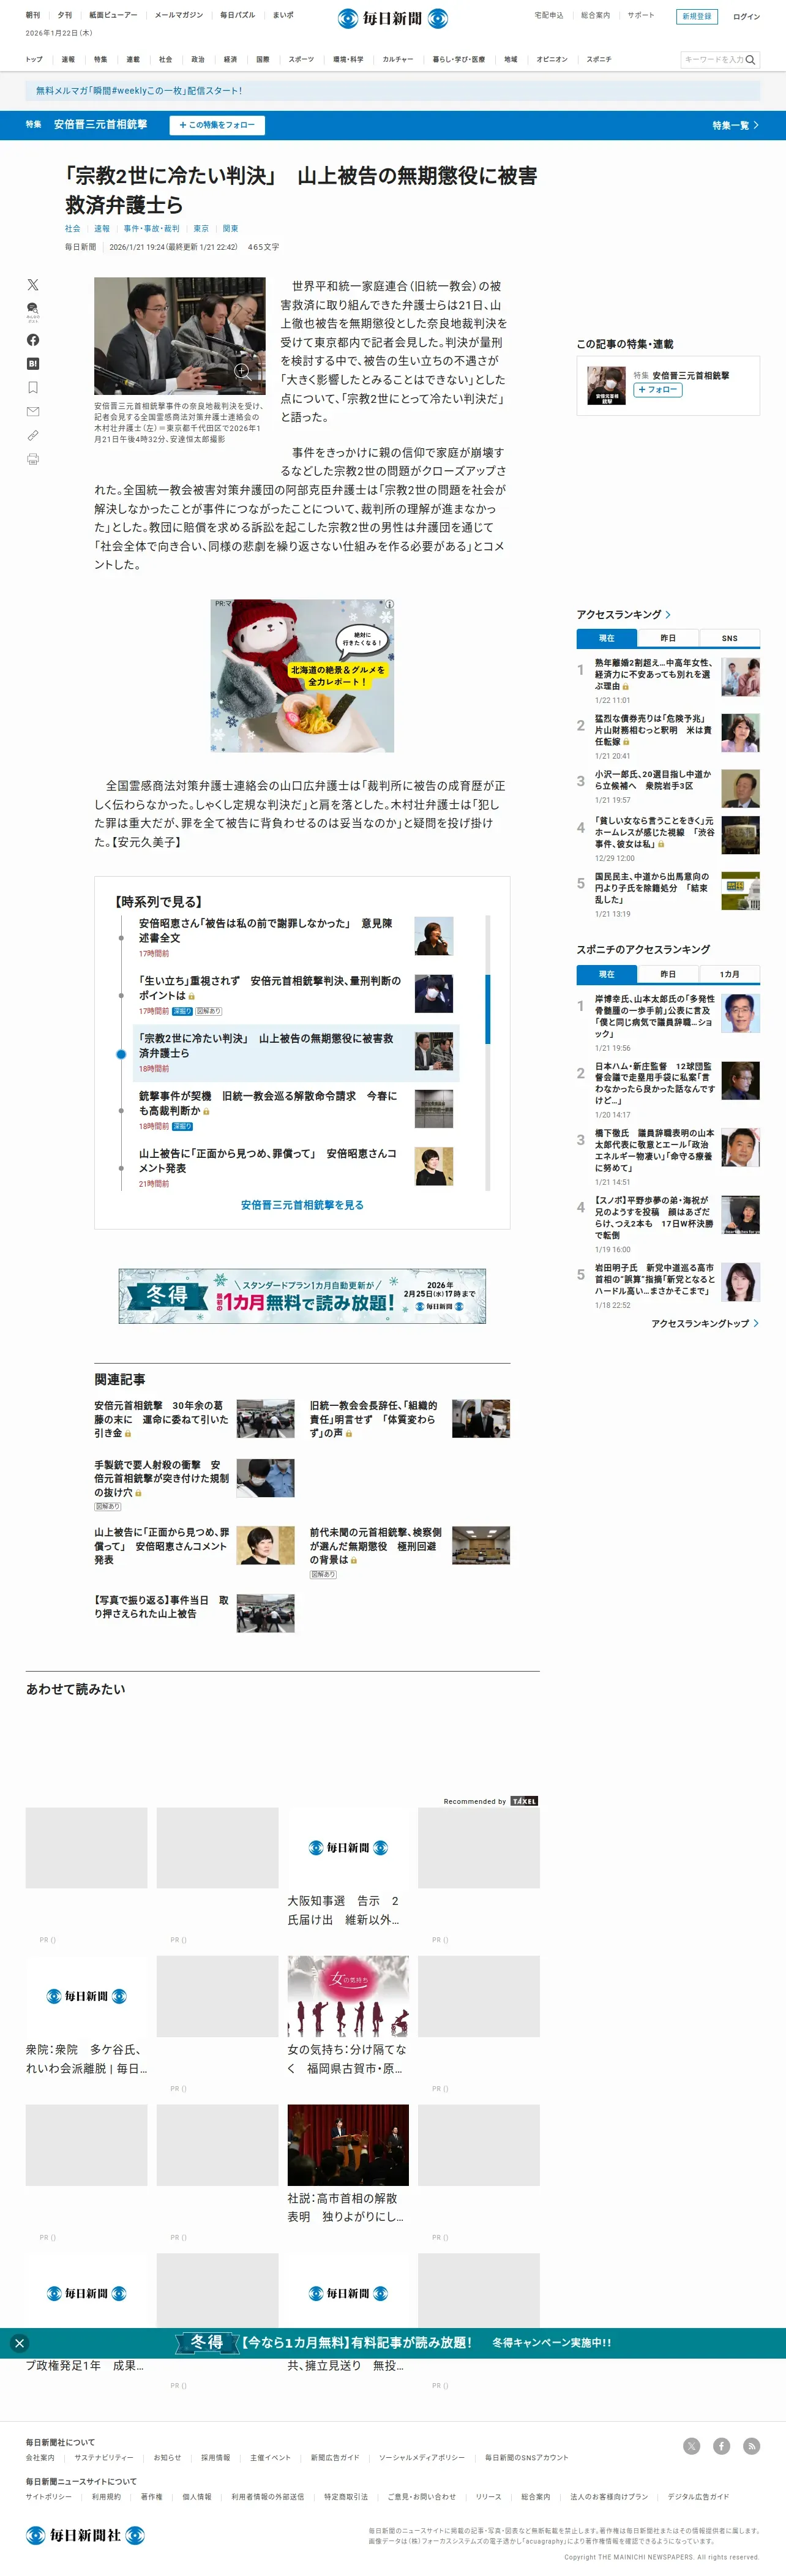
Task: Click フォロー button in sidebar feature card
Action: (658, 390)
